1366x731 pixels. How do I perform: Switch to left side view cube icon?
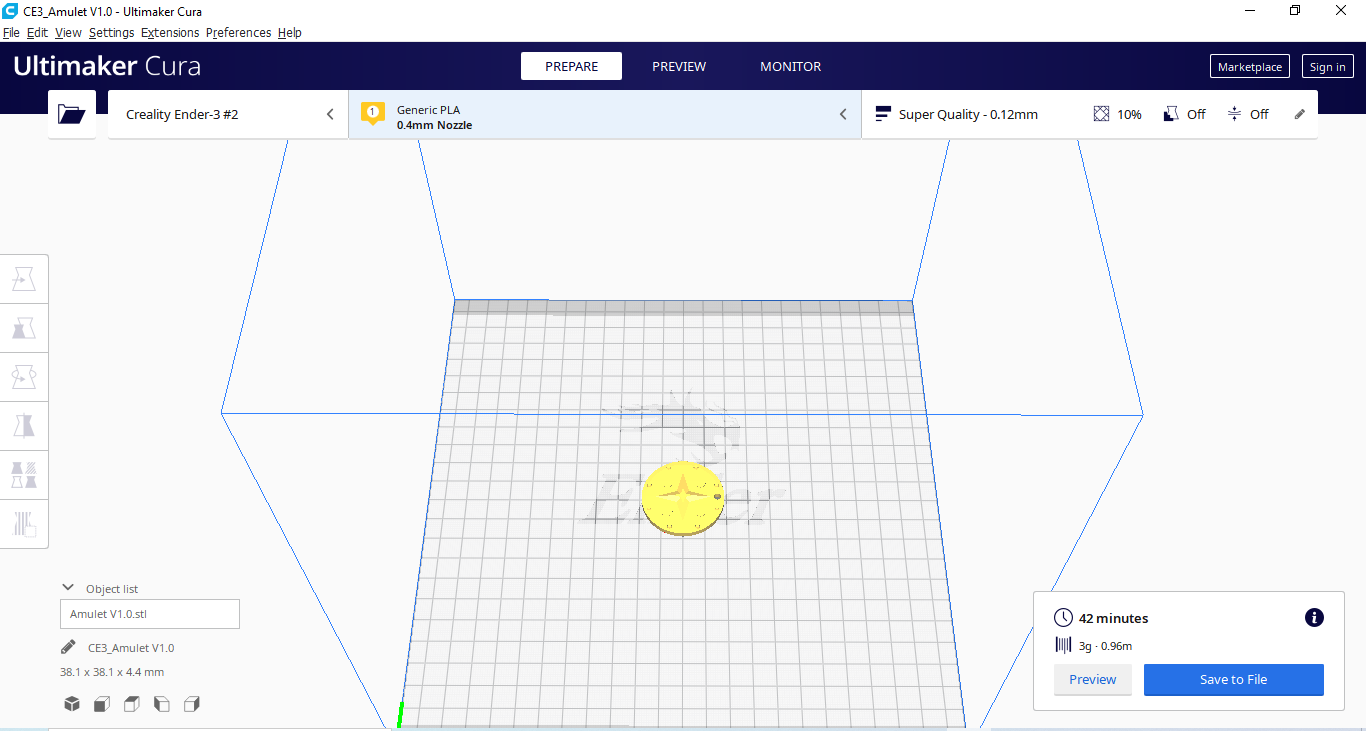(x=162, y=704)
